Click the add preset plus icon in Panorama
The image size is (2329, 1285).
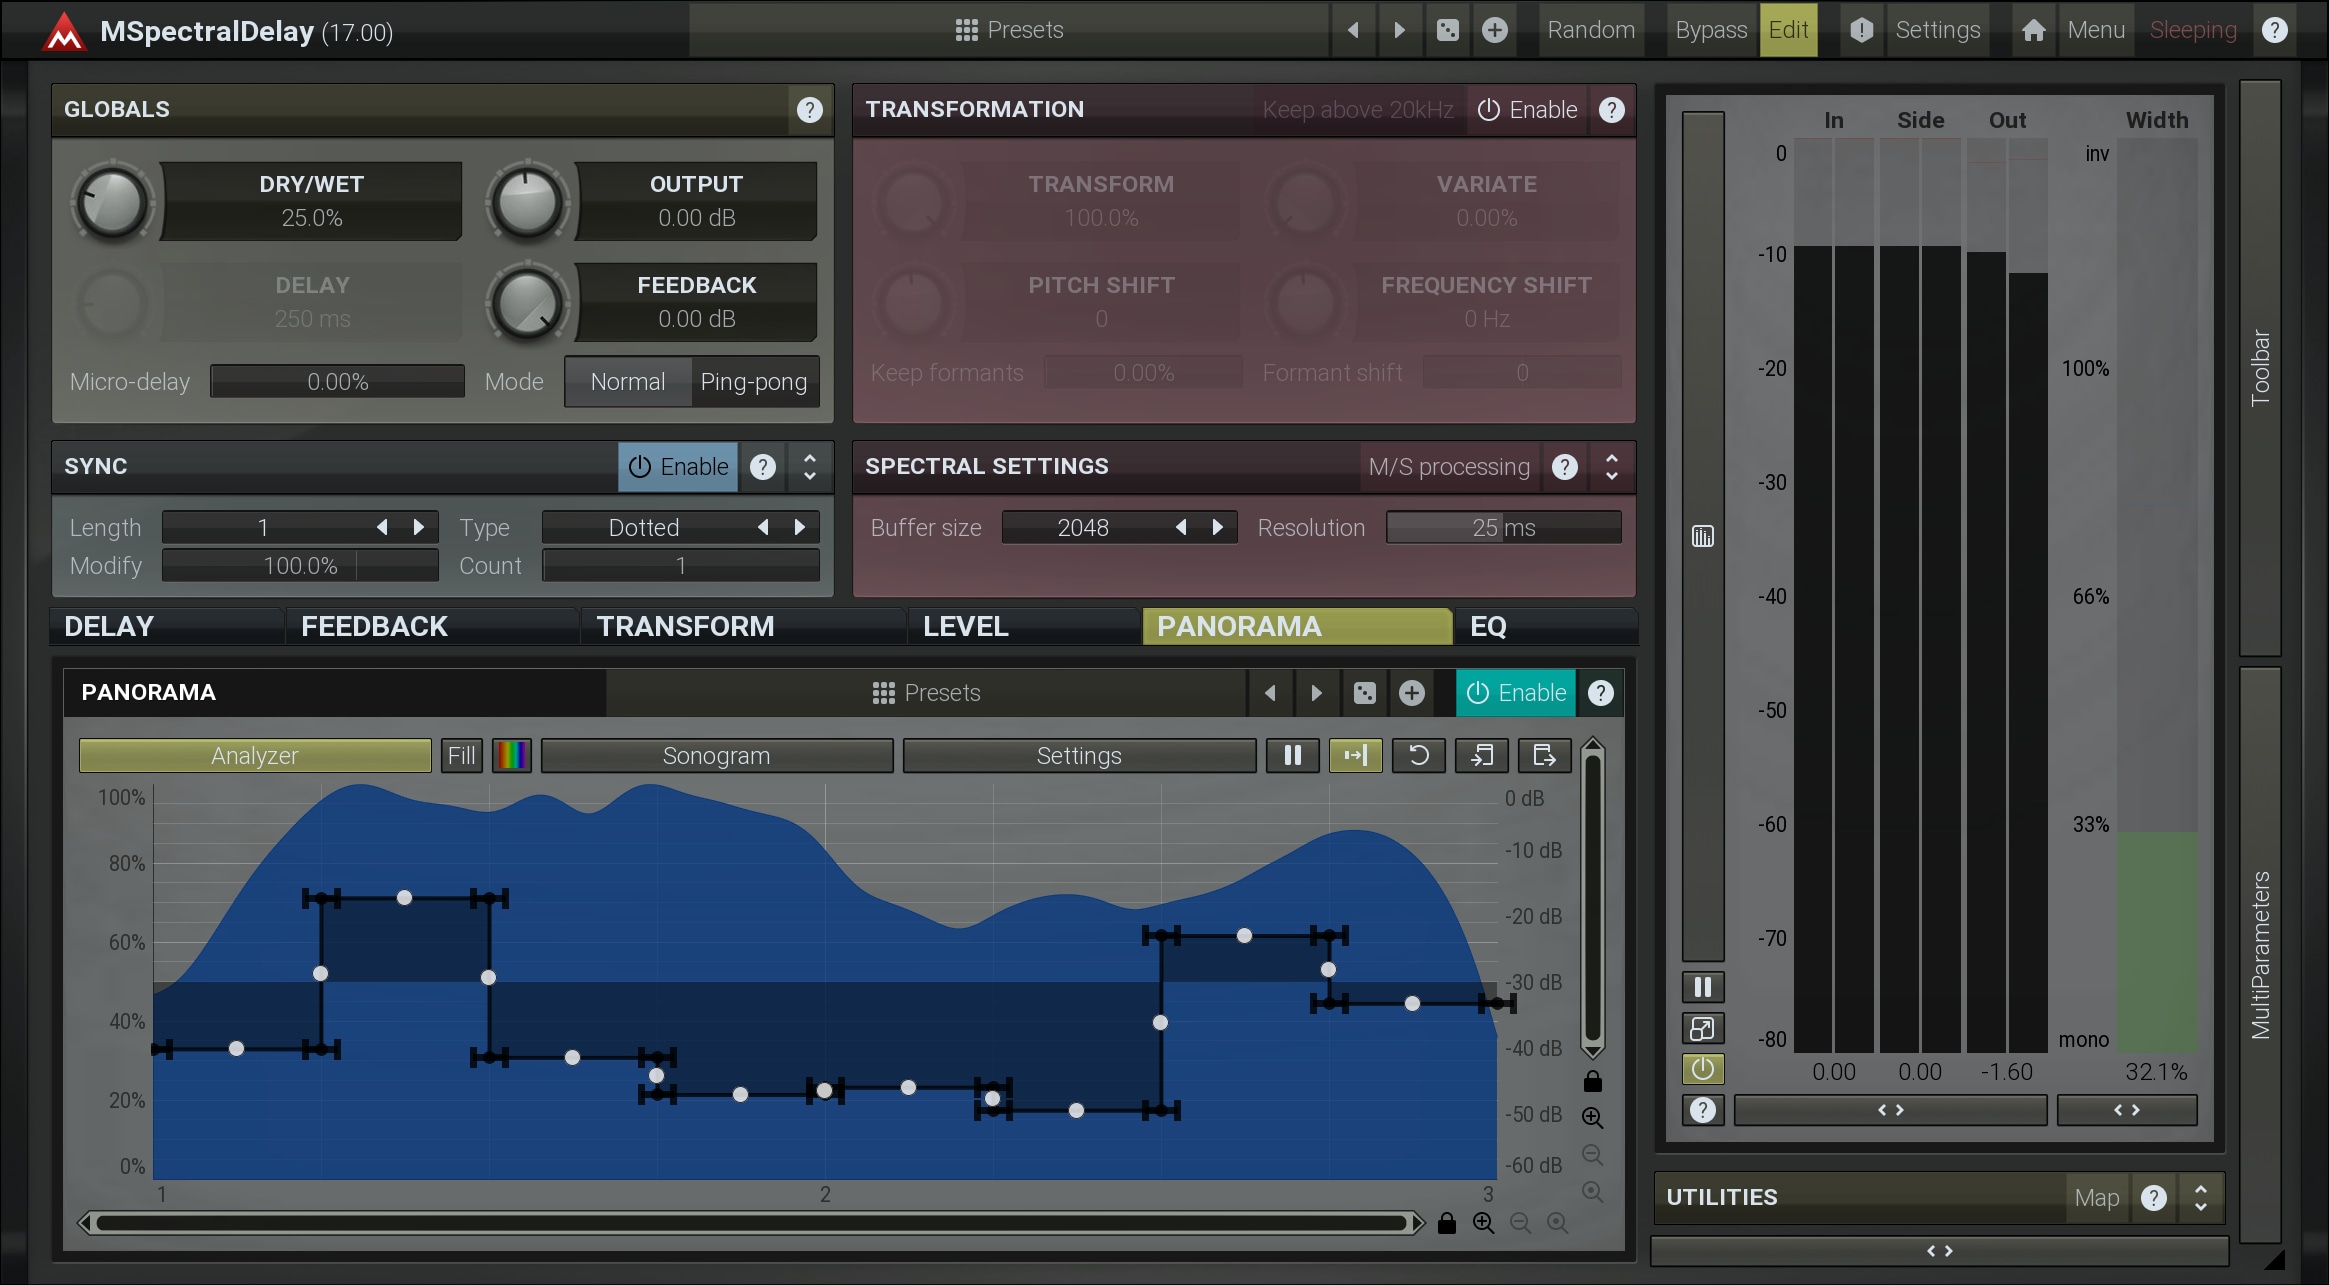click(1411, 693)
